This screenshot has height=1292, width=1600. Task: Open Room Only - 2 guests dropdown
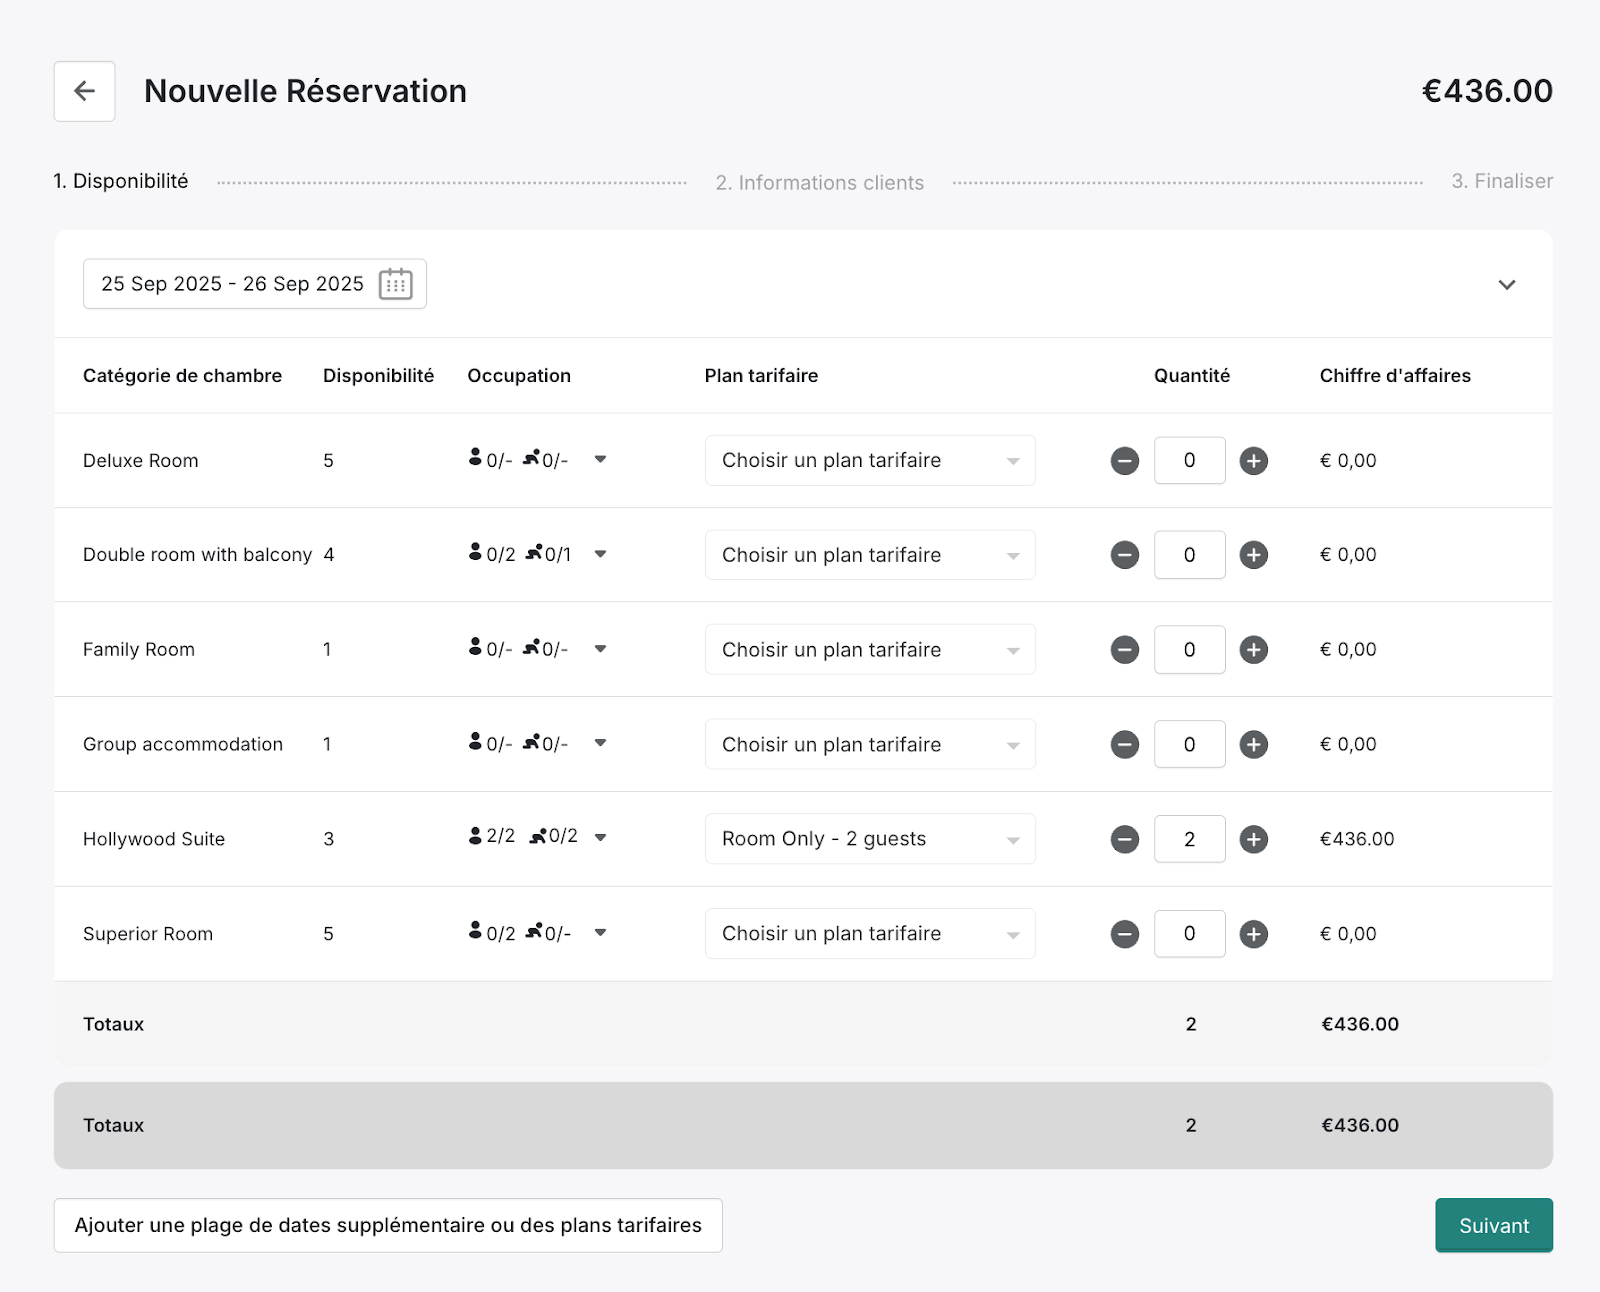click(870, 839)
